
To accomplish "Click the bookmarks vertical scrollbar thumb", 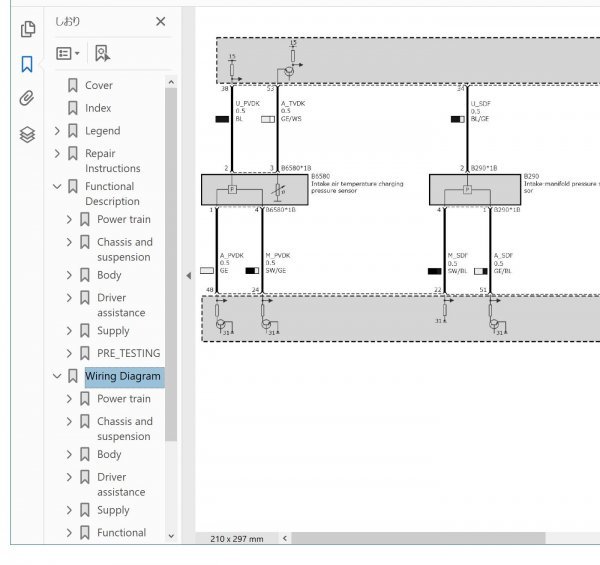I will (171, 265).
